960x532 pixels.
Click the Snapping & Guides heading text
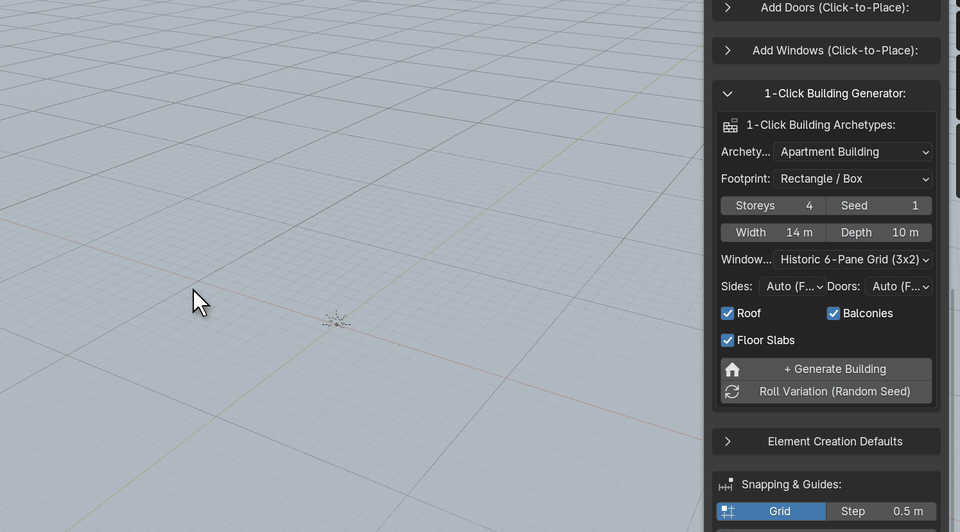click(x=791, y=484)
